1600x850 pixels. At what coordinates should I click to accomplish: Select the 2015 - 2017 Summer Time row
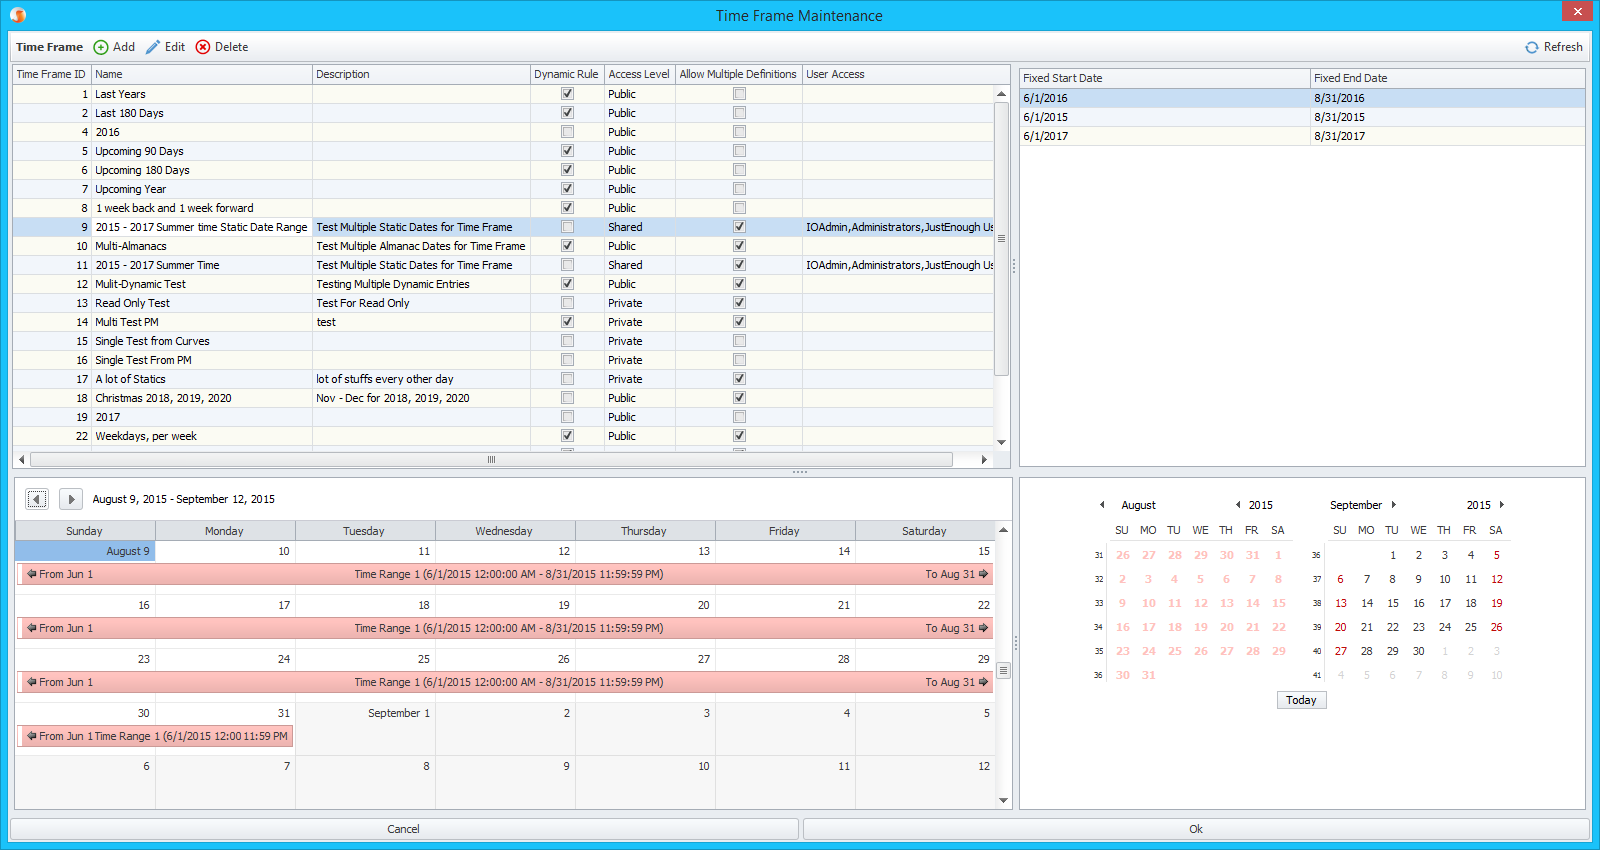(503, 265)
